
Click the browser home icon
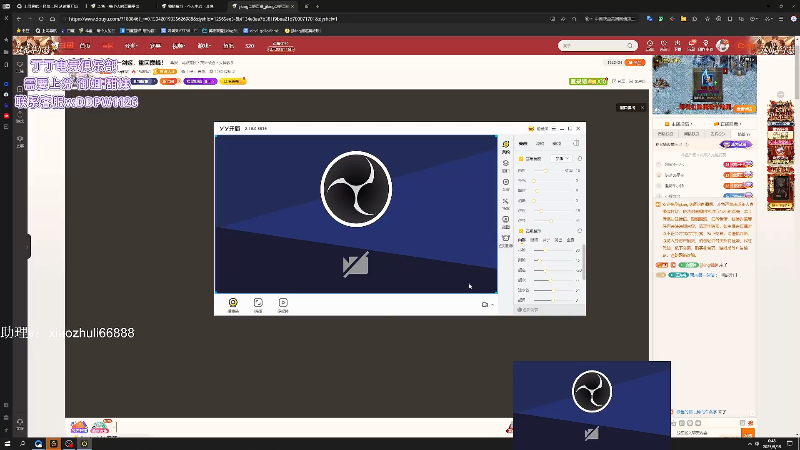pos(53,19)
